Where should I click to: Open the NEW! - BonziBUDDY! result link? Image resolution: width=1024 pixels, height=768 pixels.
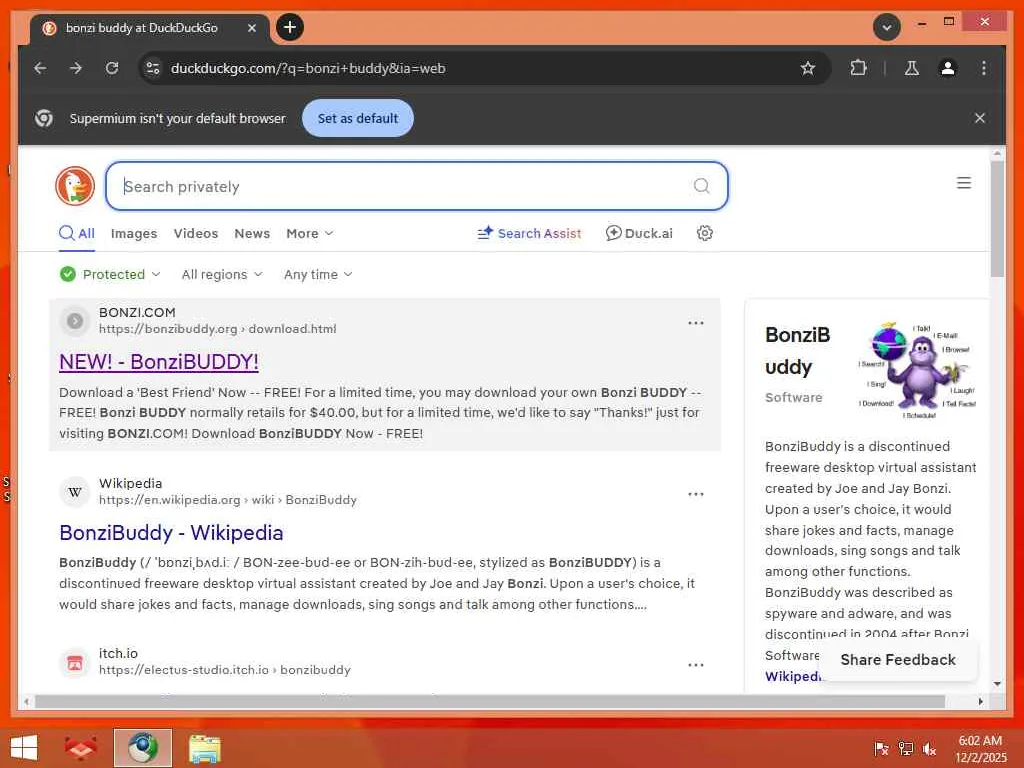point(159,362)
